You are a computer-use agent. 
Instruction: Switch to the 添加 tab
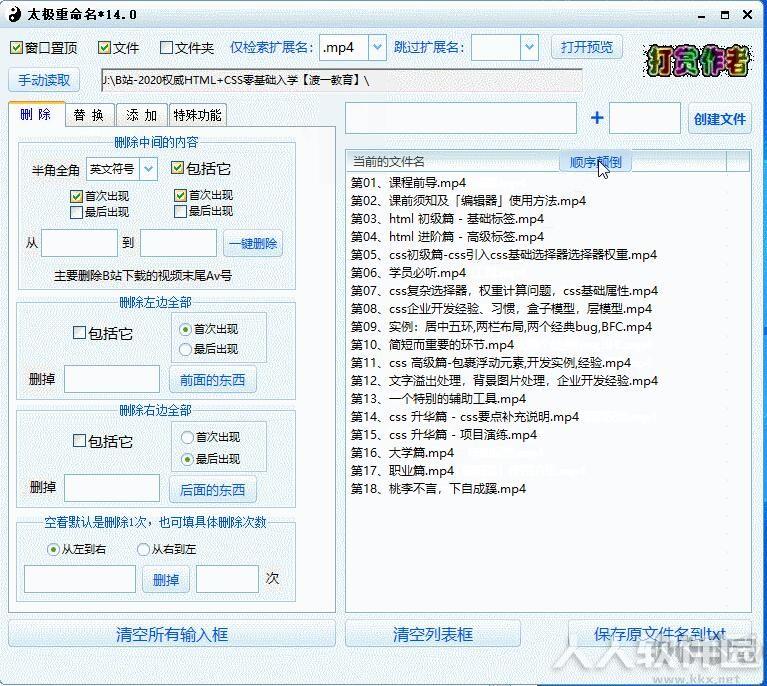click(x=142, y=115)
